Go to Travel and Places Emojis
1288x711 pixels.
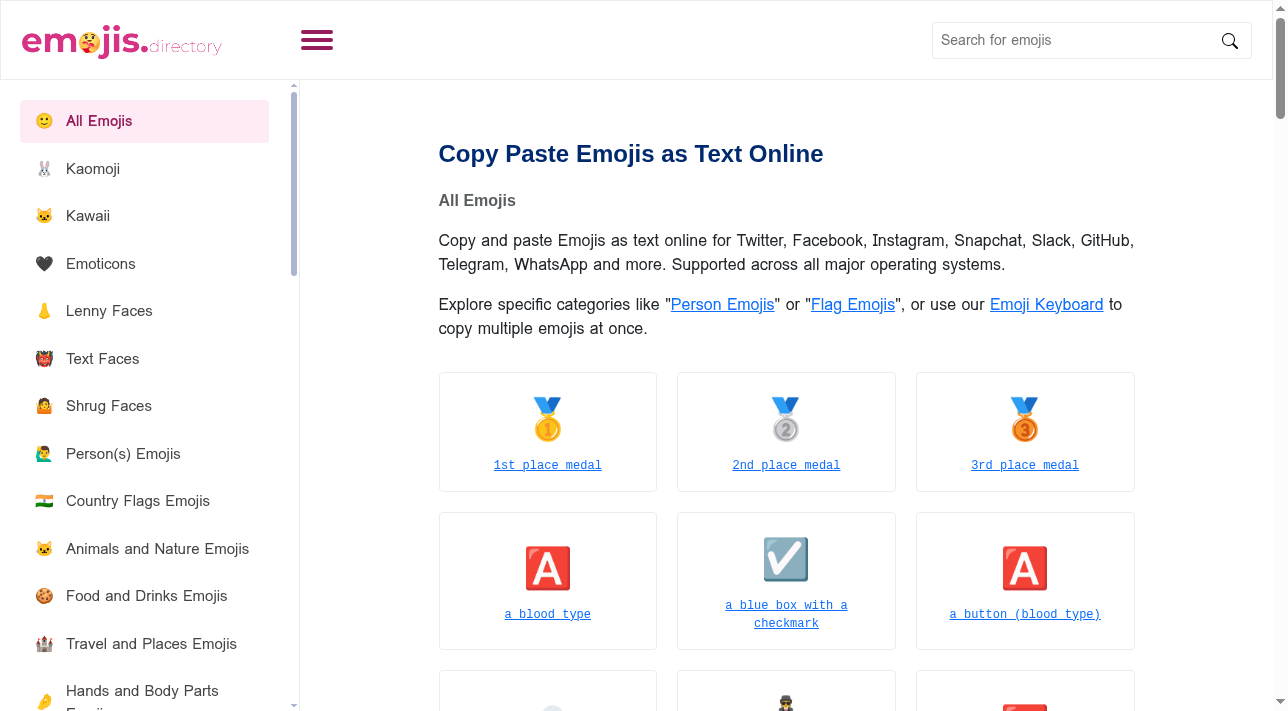(x=144, y=644)
